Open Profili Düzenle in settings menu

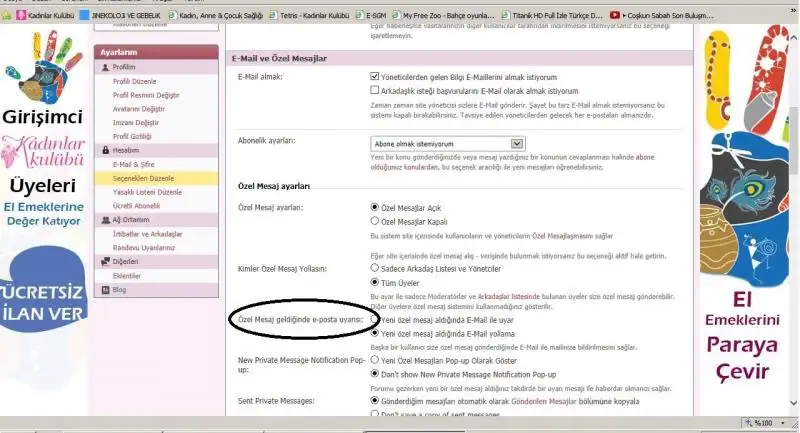pos(135,81)
